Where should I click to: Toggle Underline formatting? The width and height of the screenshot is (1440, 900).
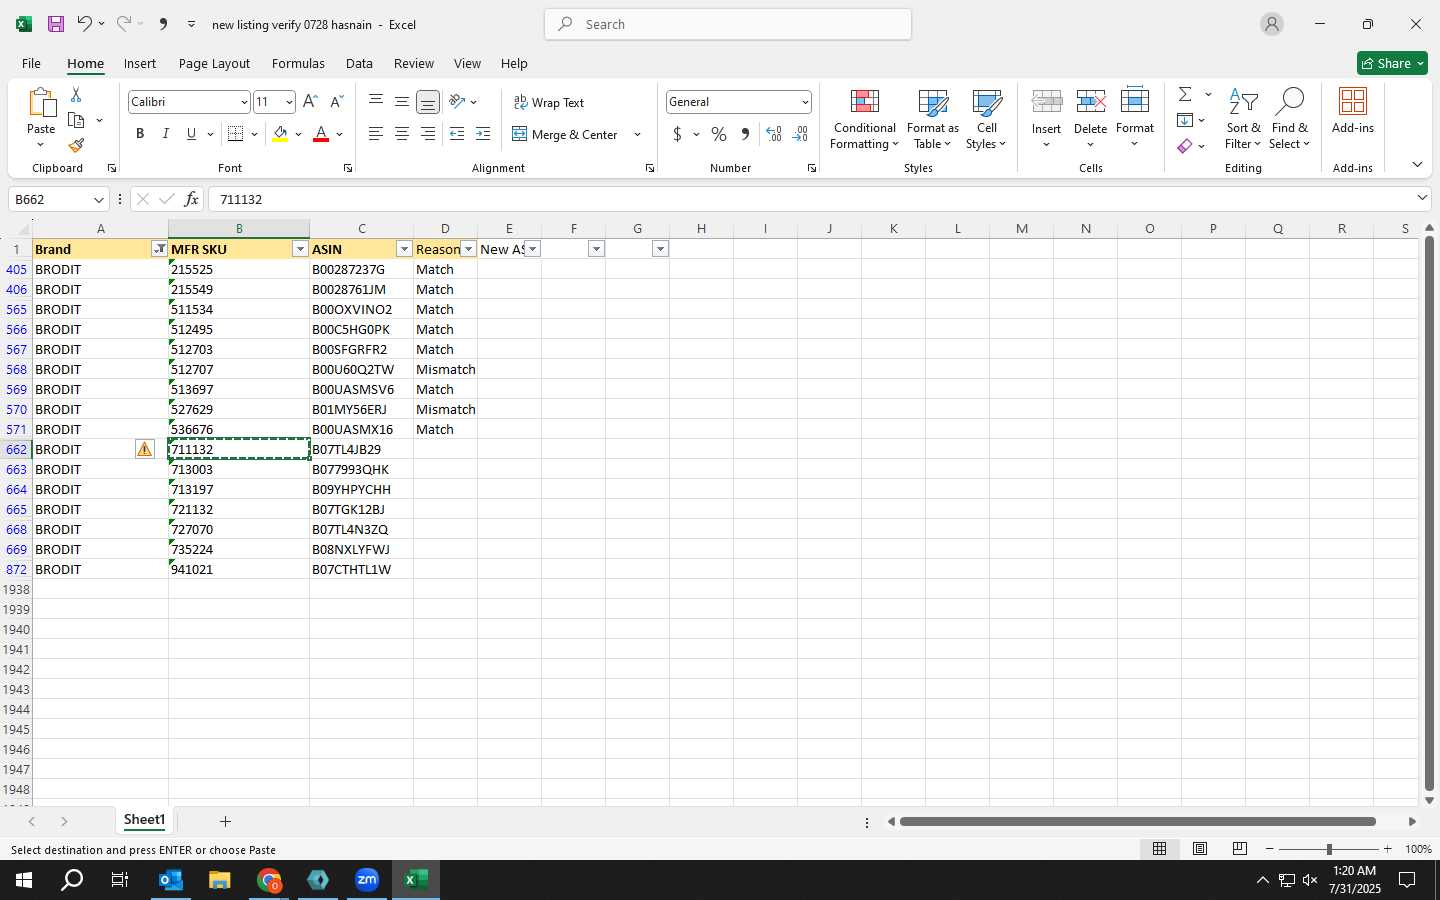[x=191, y=134]
